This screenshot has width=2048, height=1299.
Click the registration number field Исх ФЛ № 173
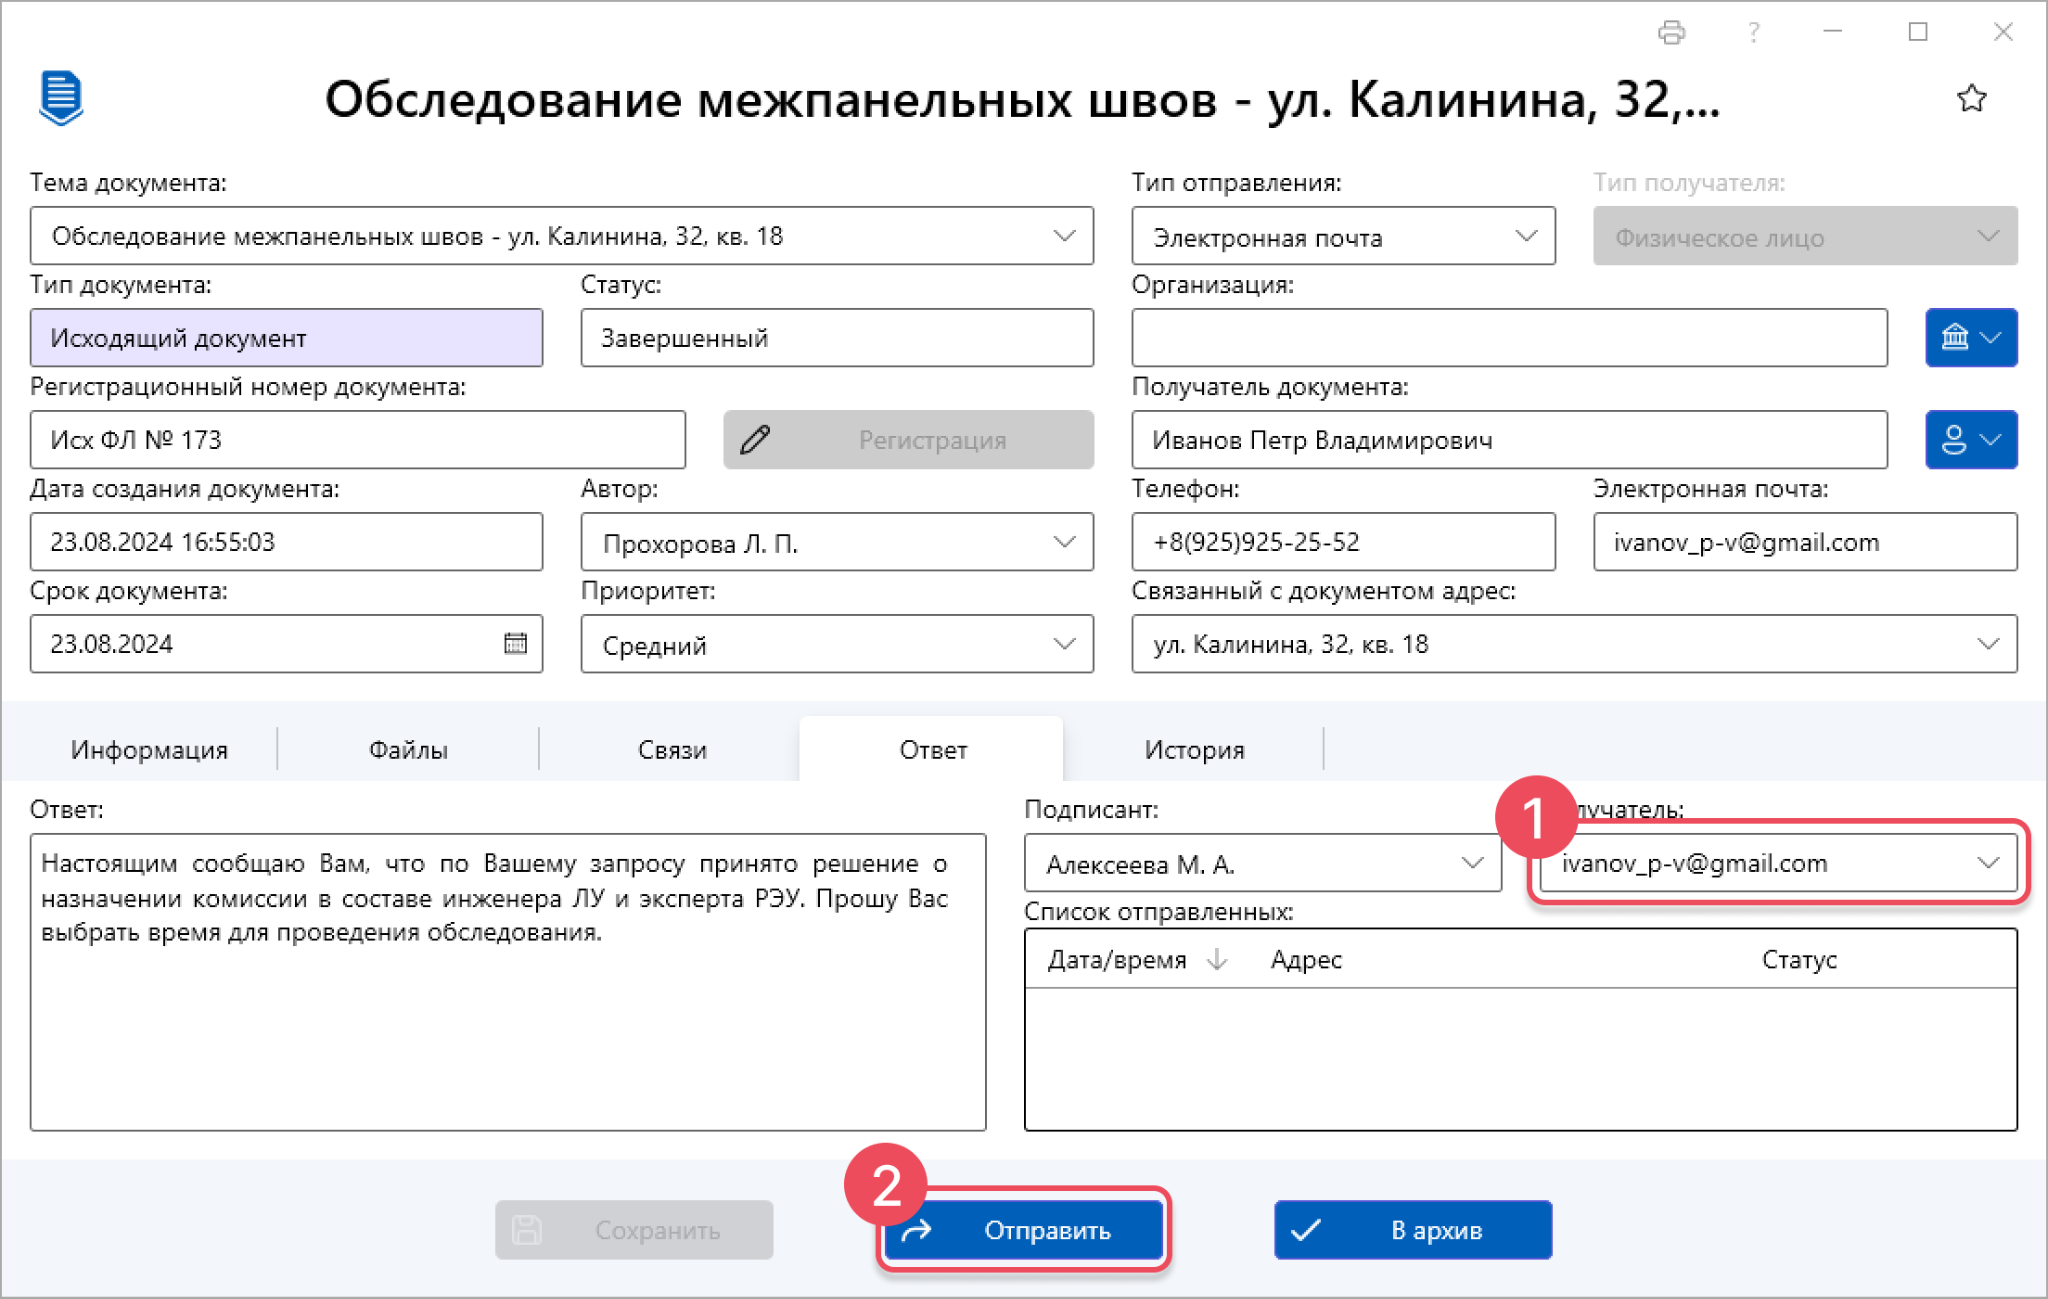click(x=358, y=439)
